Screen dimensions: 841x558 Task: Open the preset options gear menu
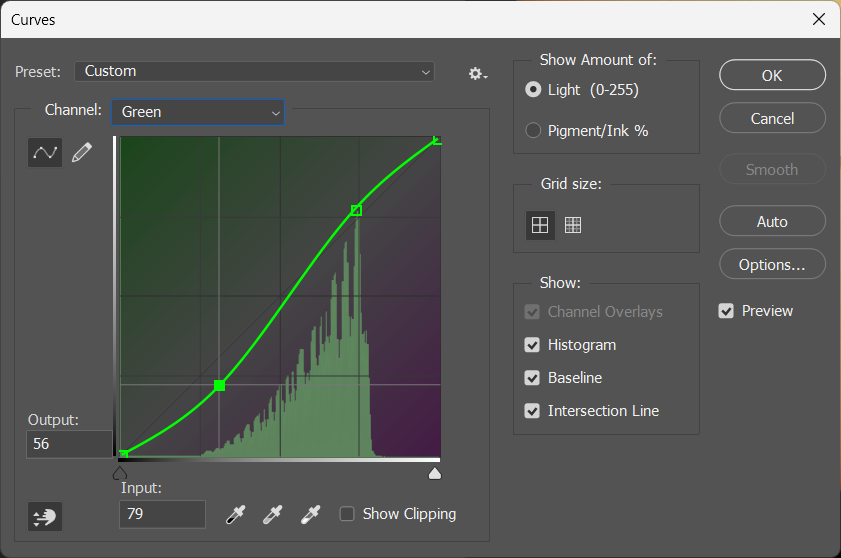477,73
